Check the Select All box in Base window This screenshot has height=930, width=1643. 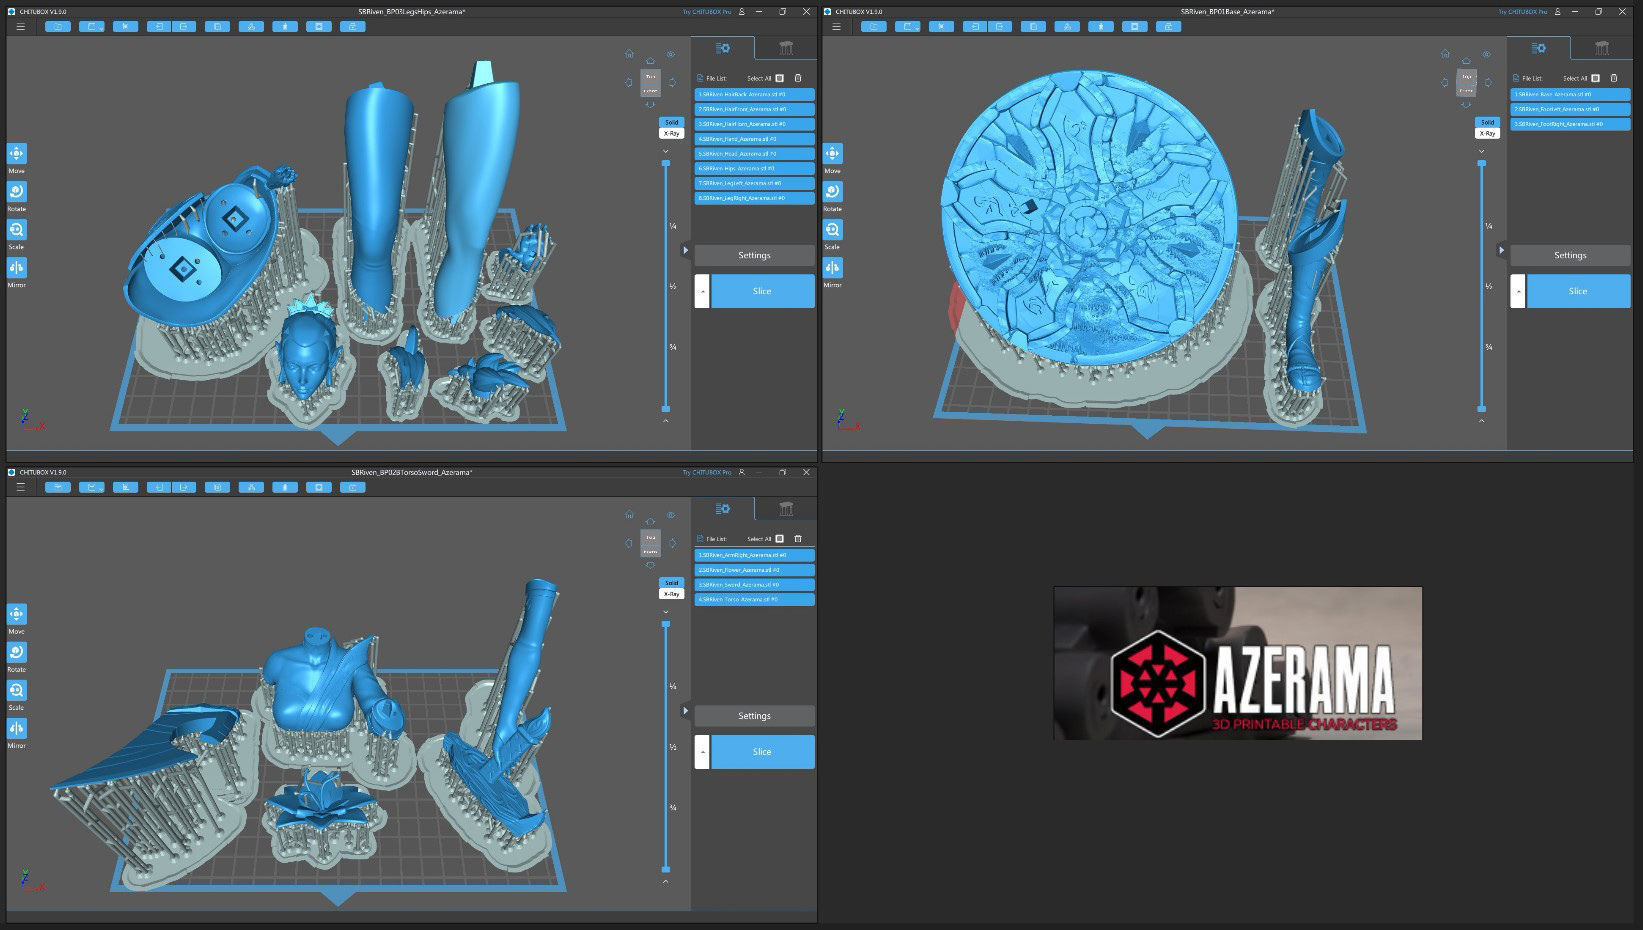[x=1596, y=78]
